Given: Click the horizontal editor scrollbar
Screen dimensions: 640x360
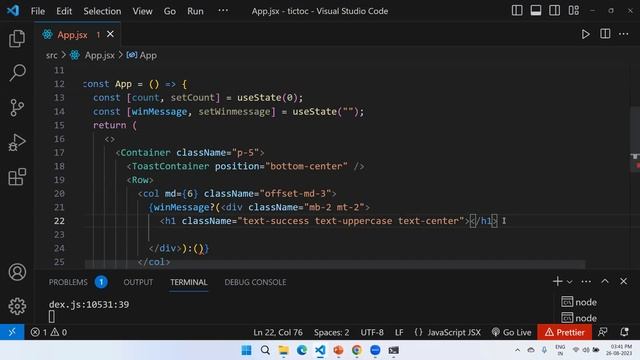Looking at the screenshot, I should (335, 264).
